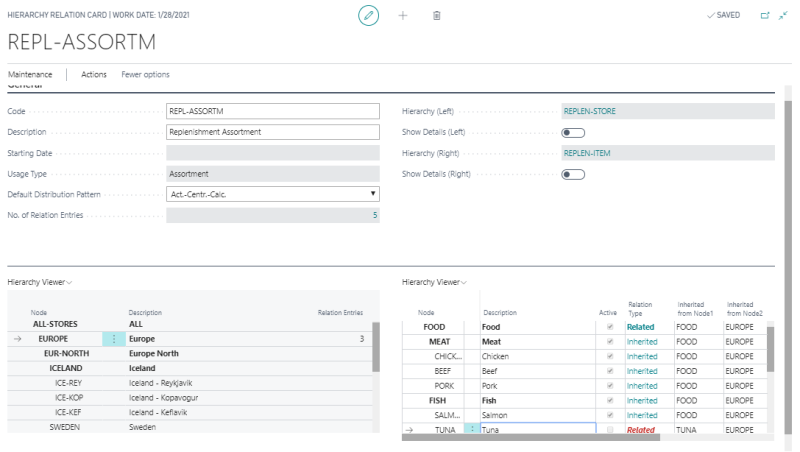This screenshot has width=800, height=452.
Task: Click left viewer Relation Entries column header
Action: click(340, 313)
